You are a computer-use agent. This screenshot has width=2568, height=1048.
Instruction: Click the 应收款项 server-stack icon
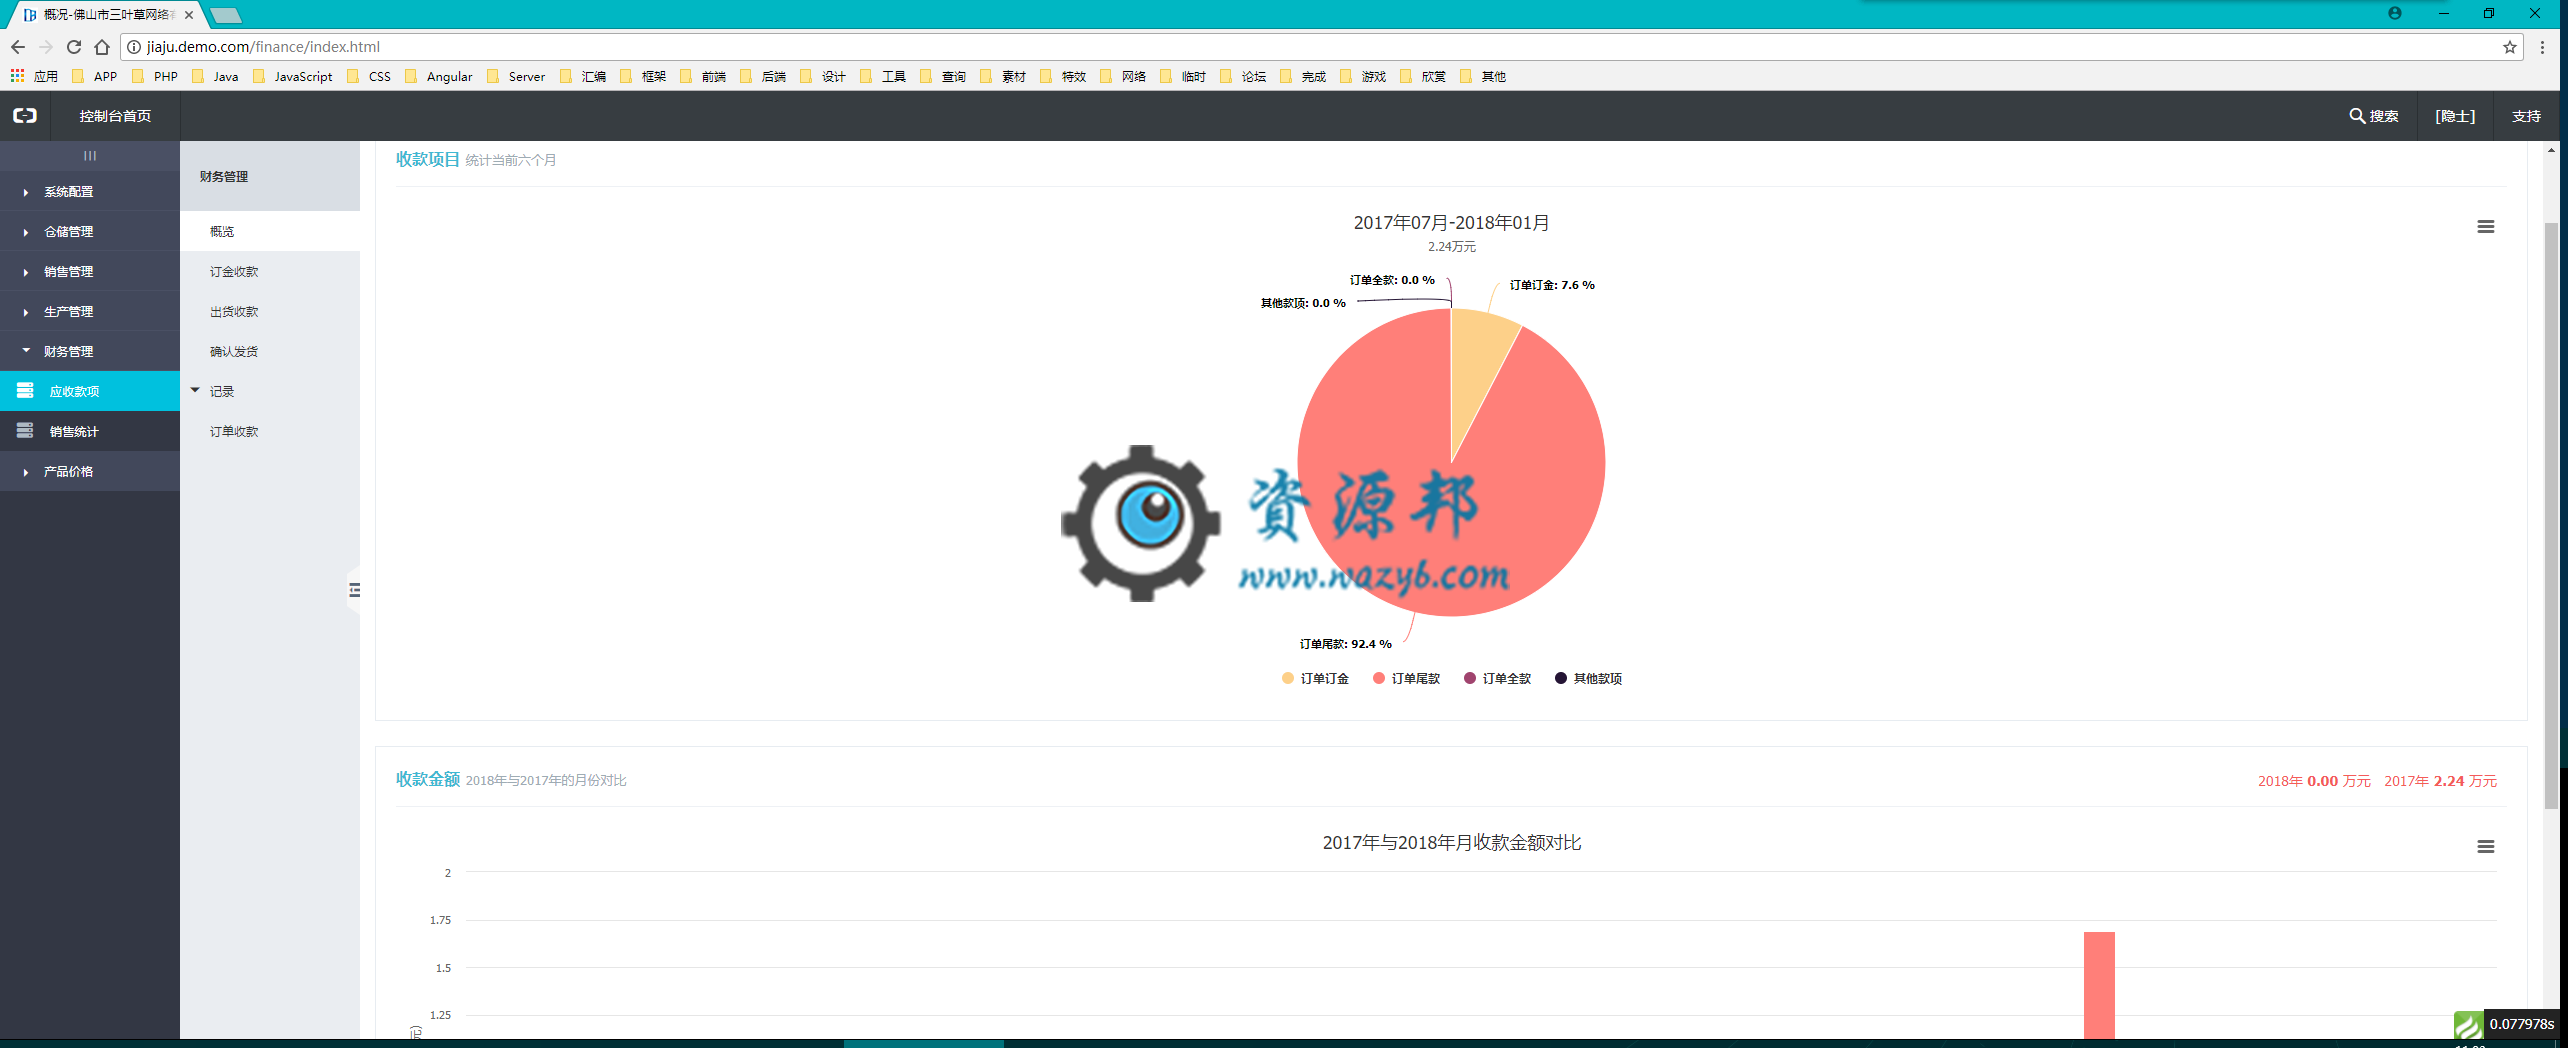click(x=25, y=390)
